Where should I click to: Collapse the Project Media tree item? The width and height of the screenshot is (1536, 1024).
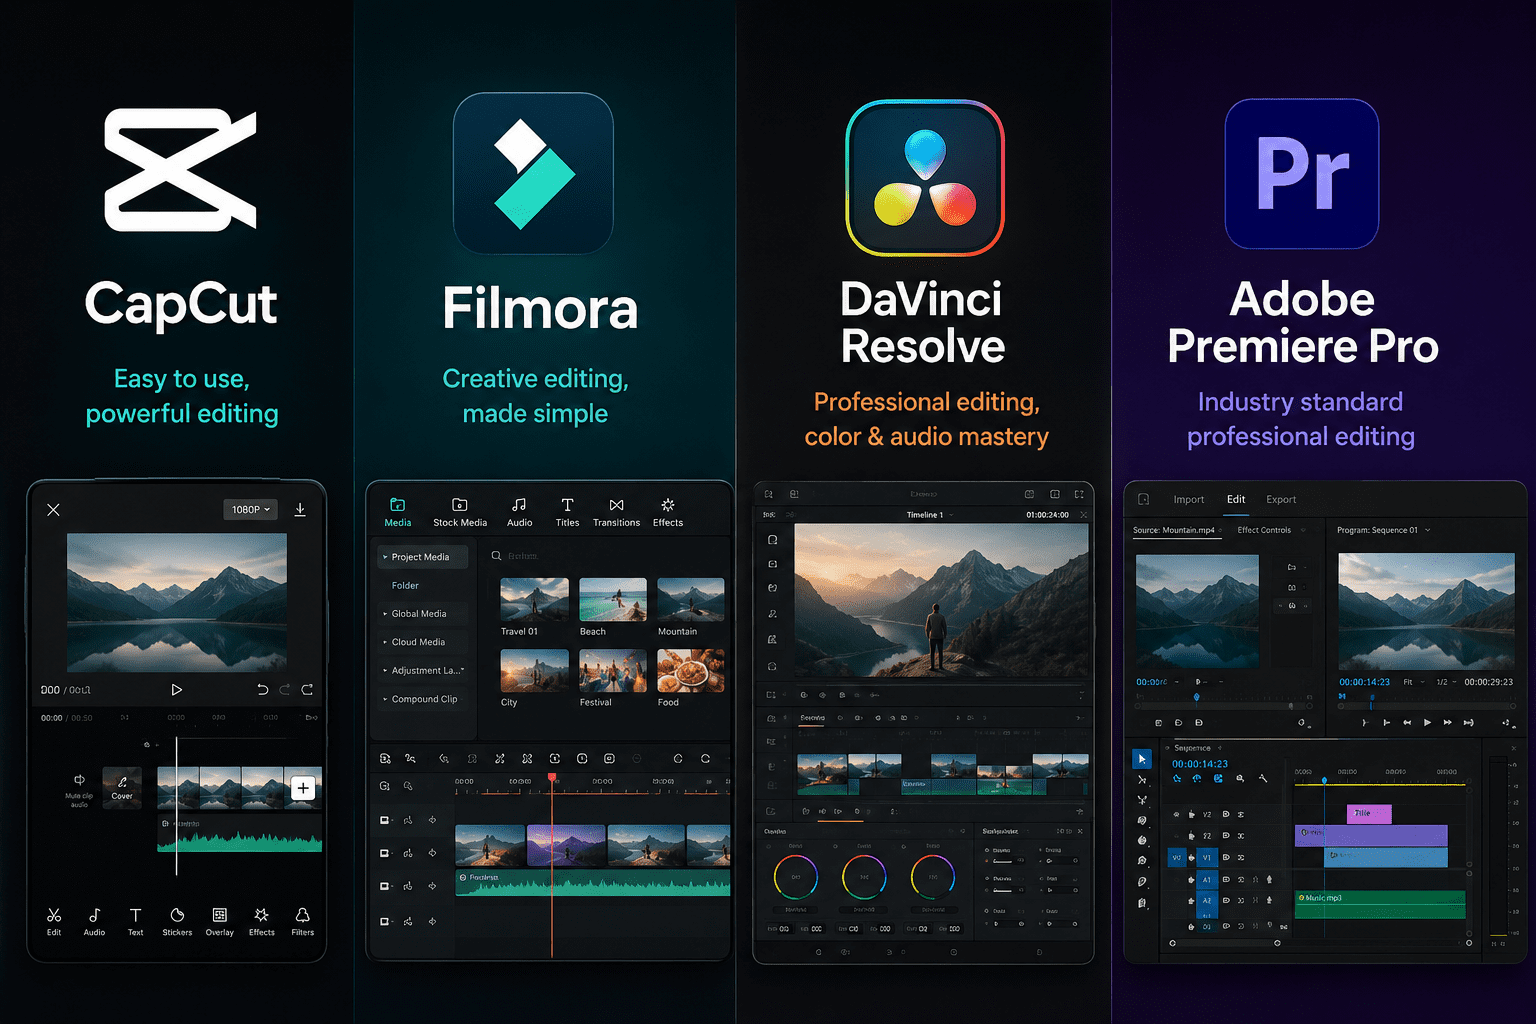tap(423, 557)
